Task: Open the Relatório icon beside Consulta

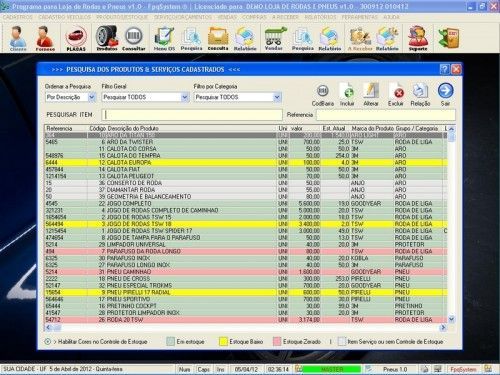Action: (245, 38)
